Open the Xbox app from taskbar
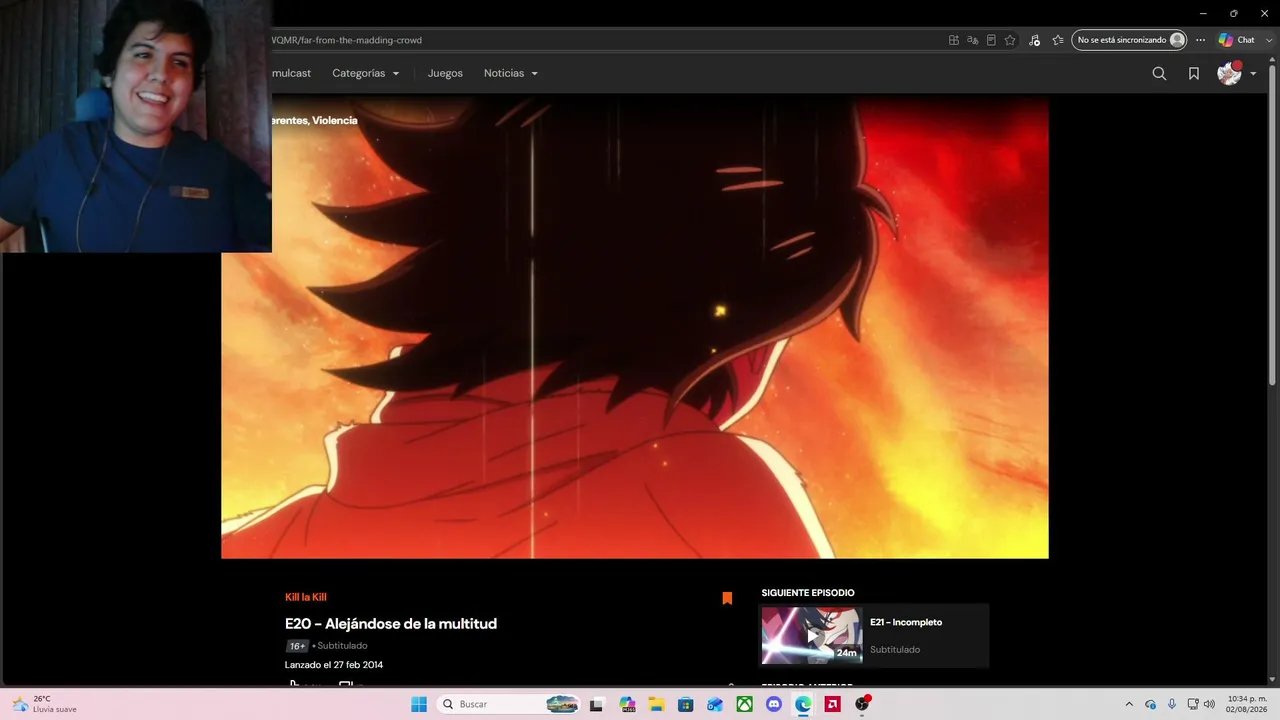Screen dimensions: 1280x720 (745, 704)
